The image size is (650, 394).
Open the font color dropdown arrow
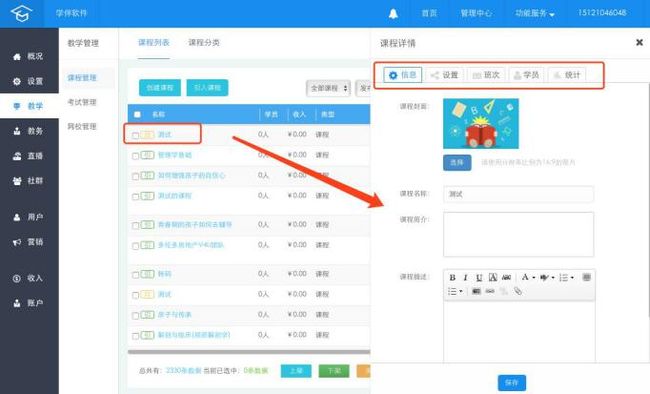[x=534, y=277]
